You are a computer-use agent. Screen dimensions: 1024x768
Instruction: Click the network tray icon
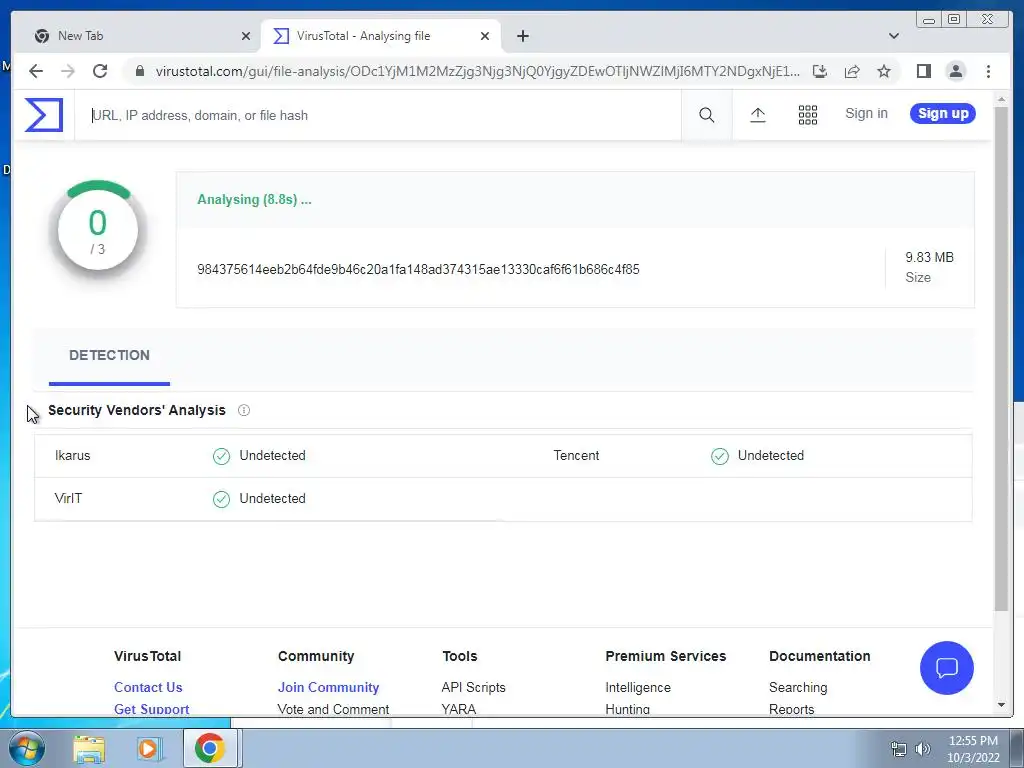pyautogui.click(x=899, y=749)
